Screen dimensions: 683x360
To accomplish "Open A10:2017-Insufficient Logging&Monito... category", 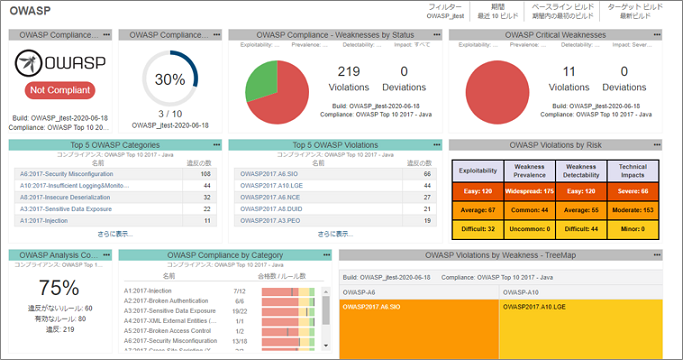I will click(74, 186).
